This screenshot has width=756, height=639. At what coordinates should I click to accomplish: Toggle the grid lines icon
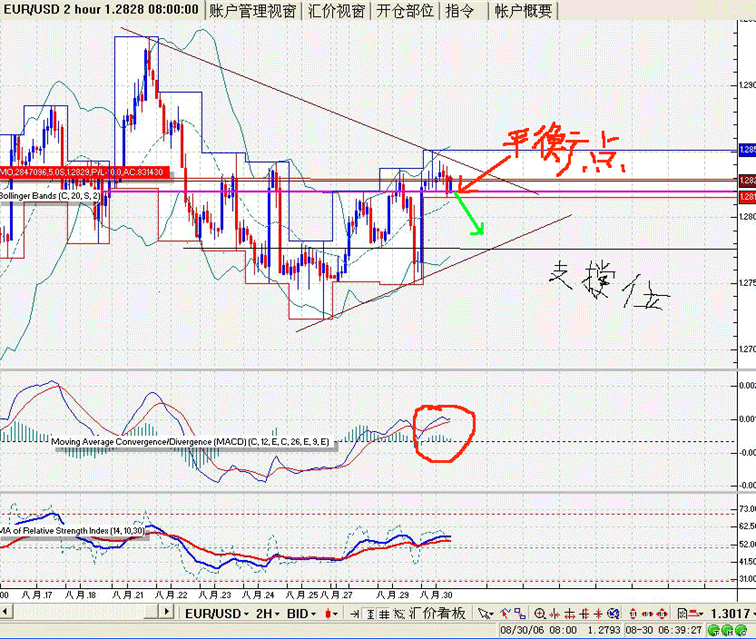[384, 613]
